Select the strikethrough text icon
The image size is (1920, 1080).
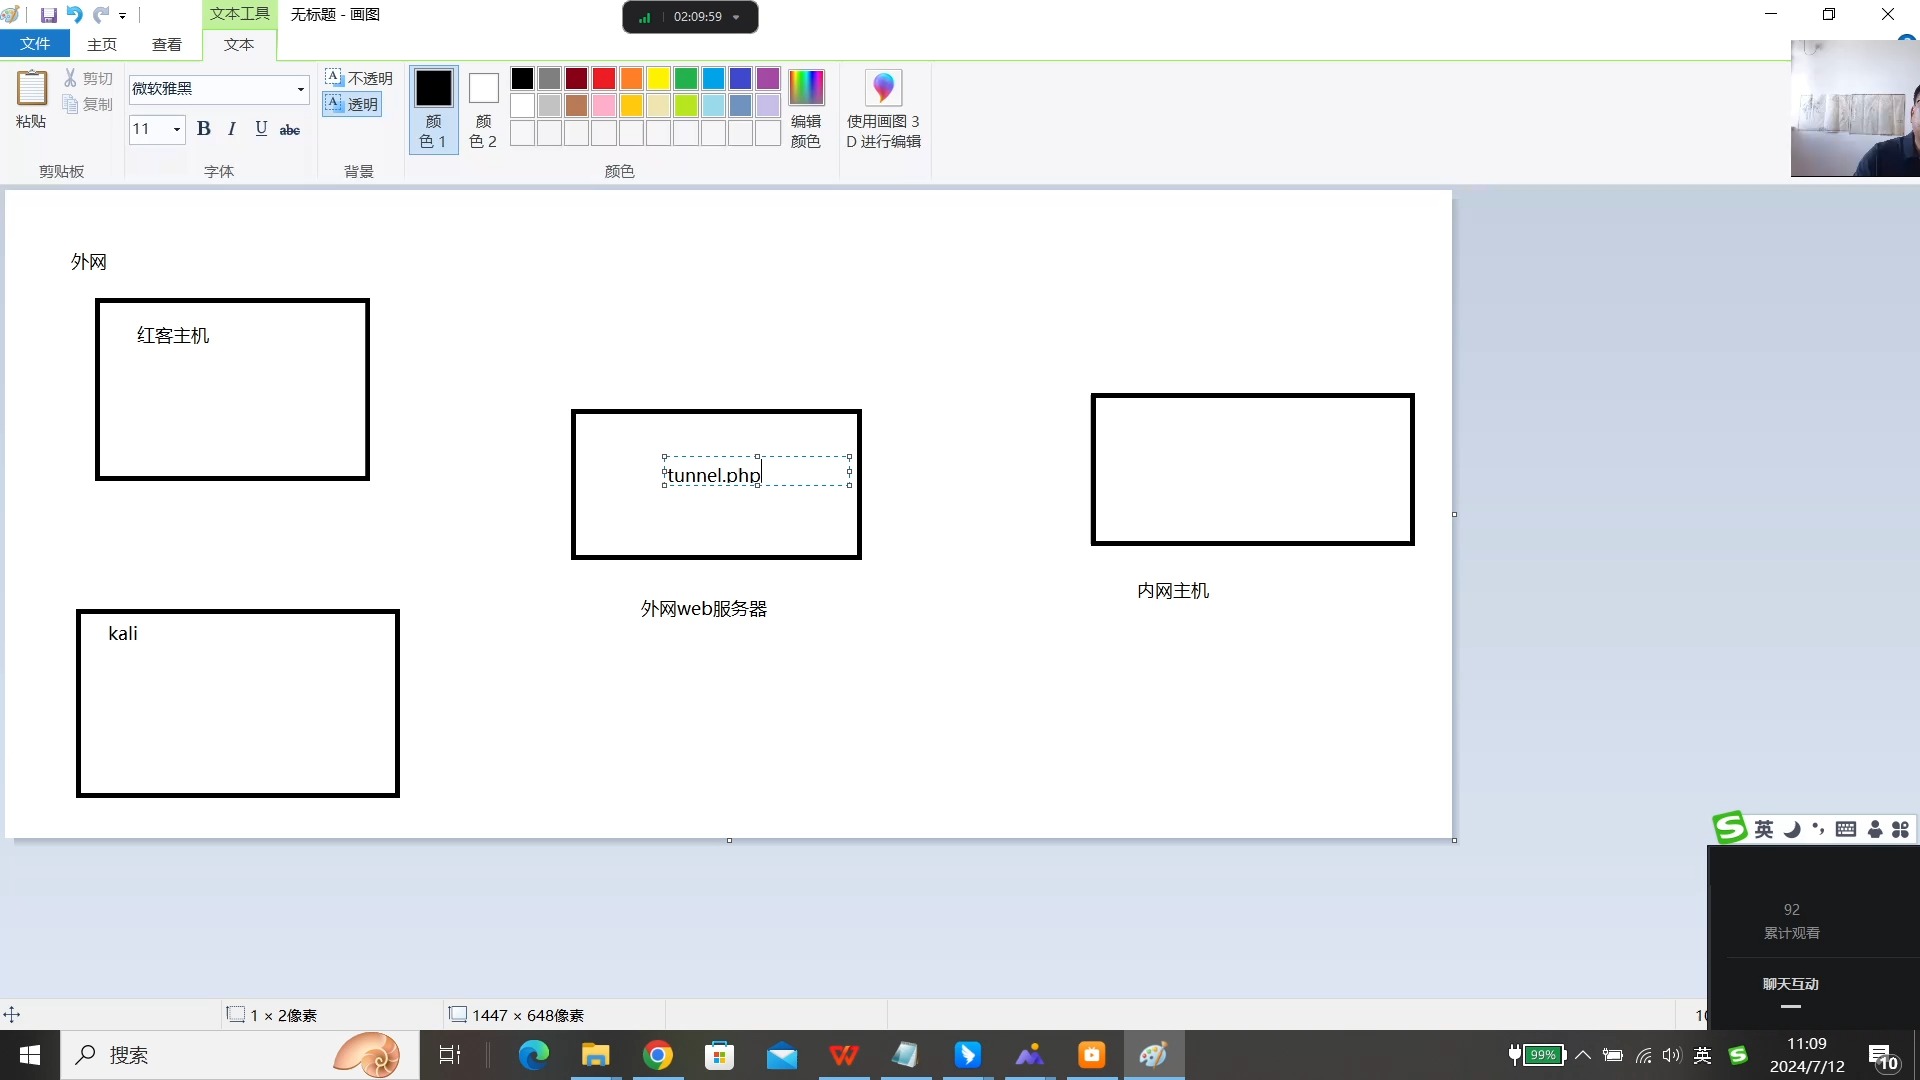click(290, 129)
